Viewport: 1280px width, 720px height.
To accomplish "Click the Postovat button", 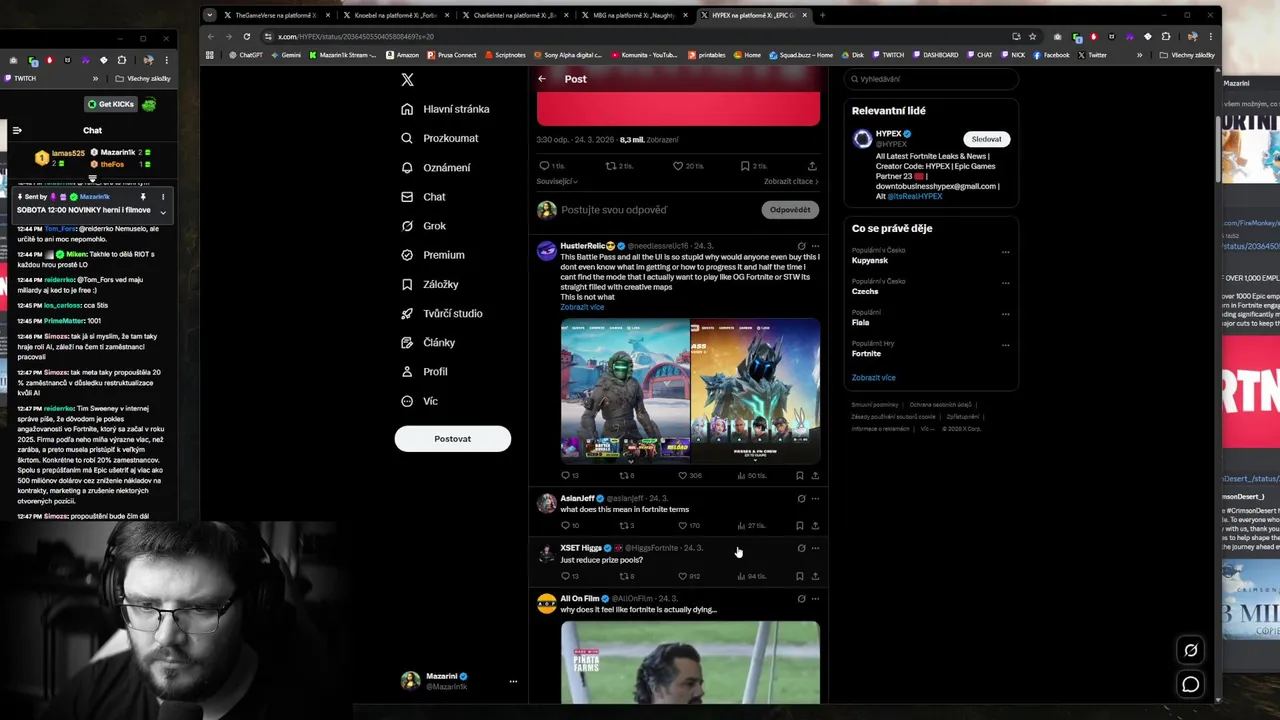I will click(452, 438).
